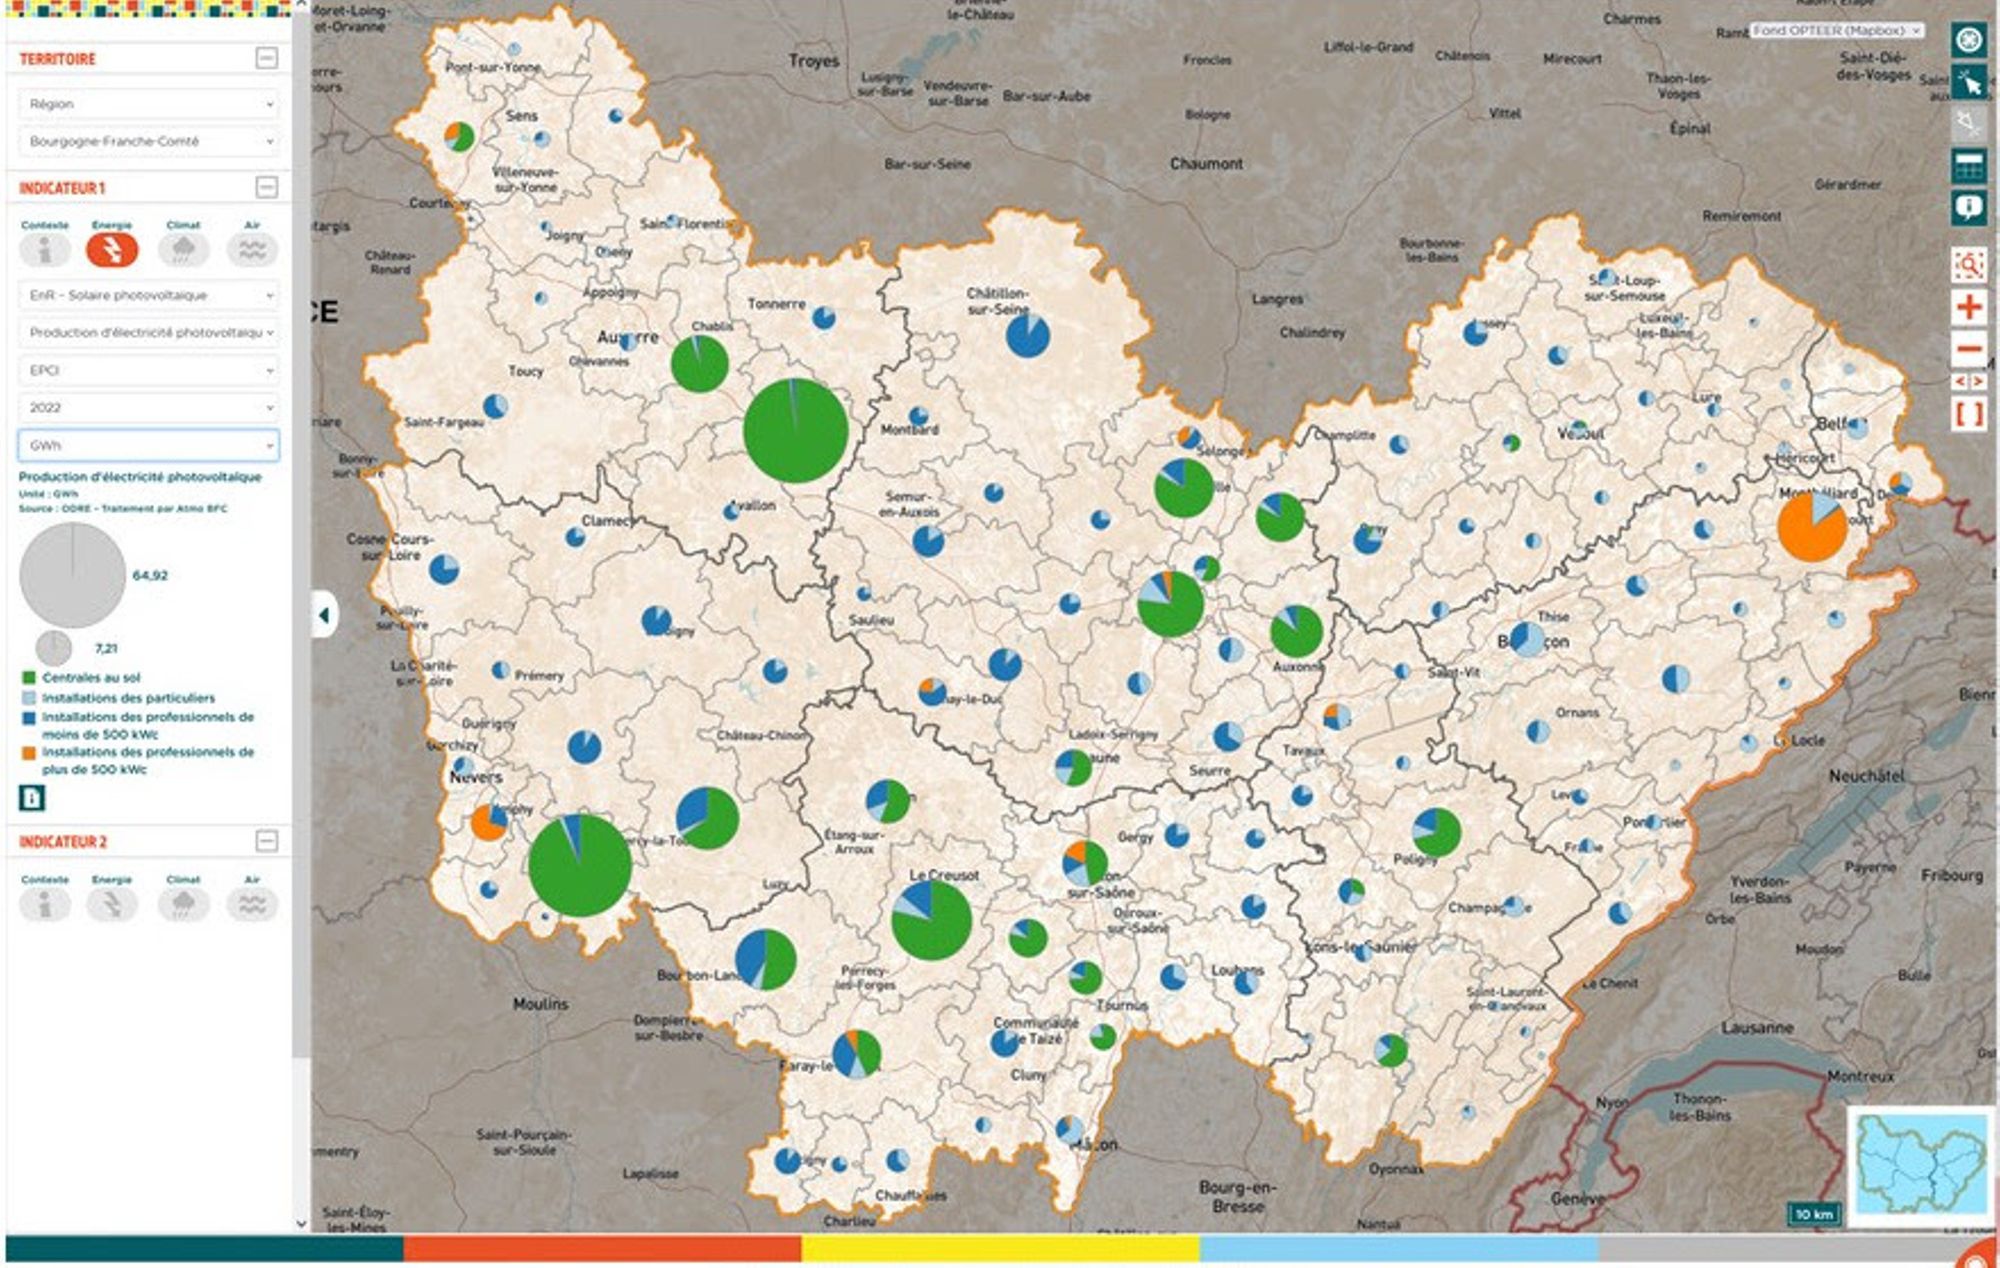Toggle the Contexte category in Indicateur 1
Viewport: 2000px width, 1268px height.
[x=45, y=249]
